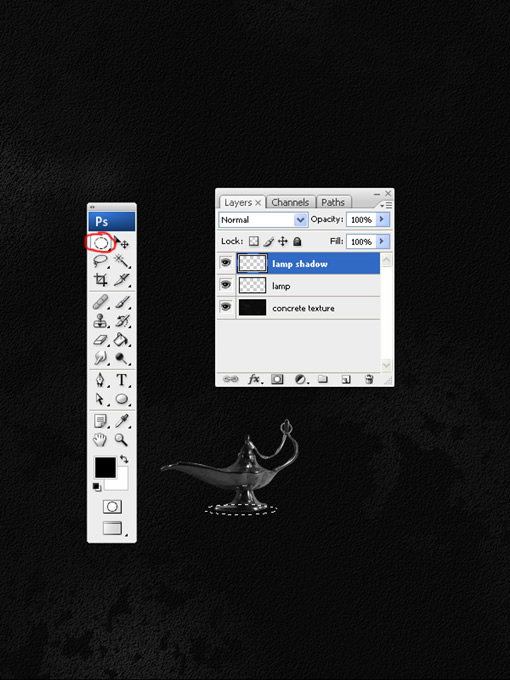Open the Layers panel options menu
This screenshot has width=510, height=680.
click(386, 205)
